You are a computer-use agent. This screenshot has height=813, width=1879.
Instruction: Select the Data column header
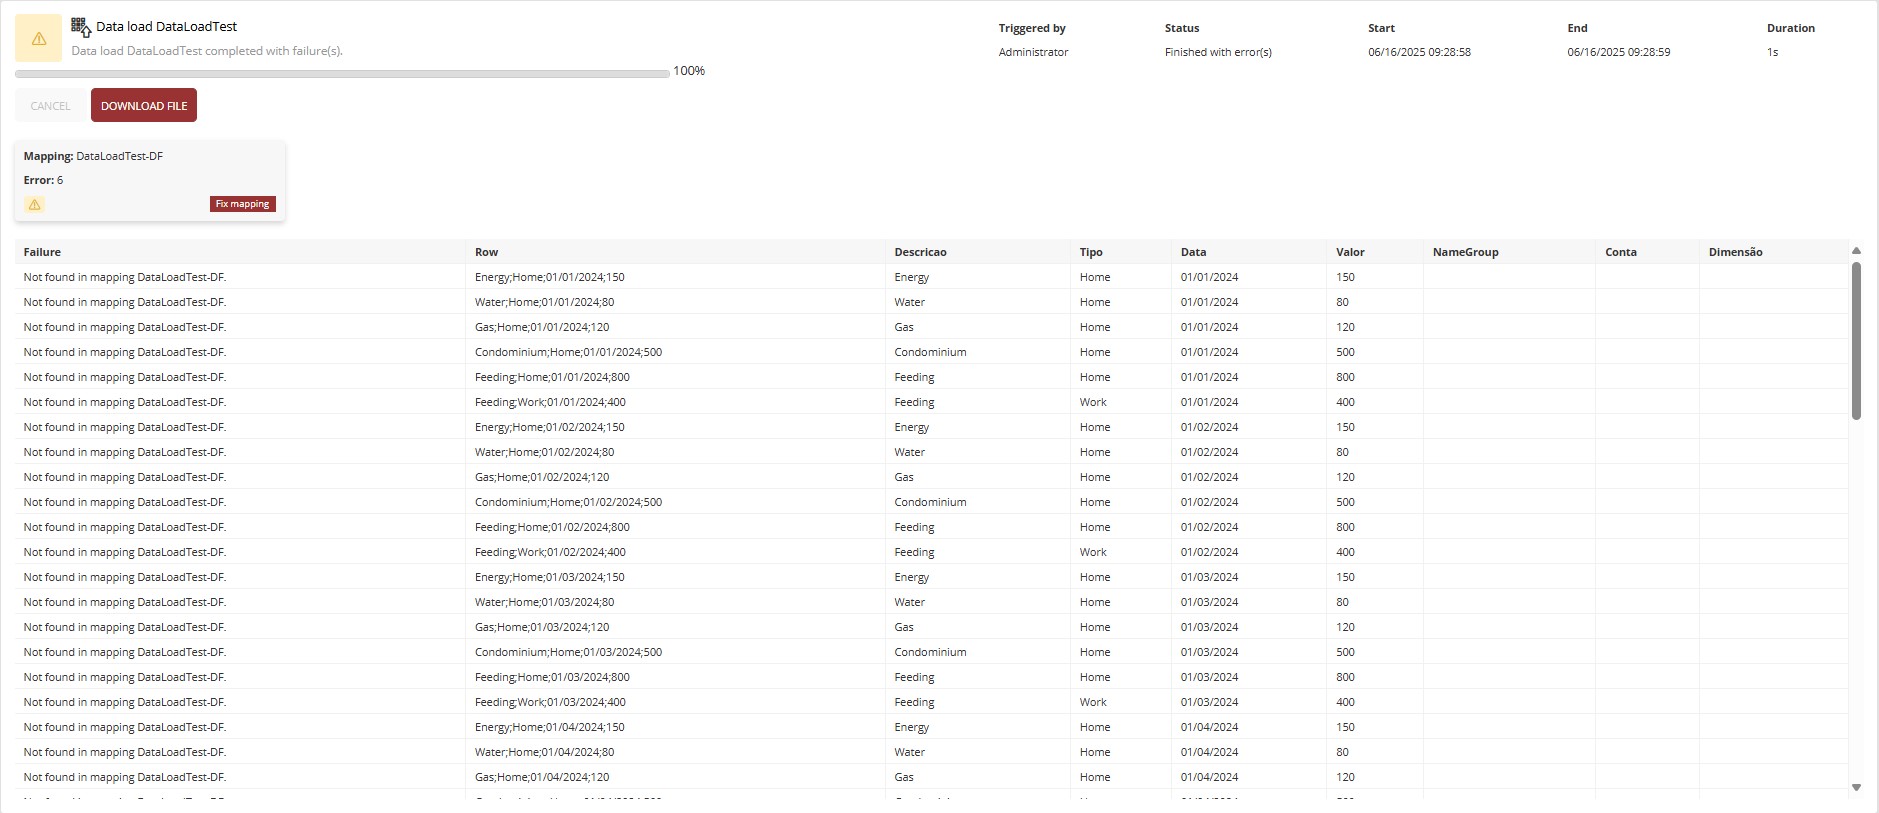1249,252
